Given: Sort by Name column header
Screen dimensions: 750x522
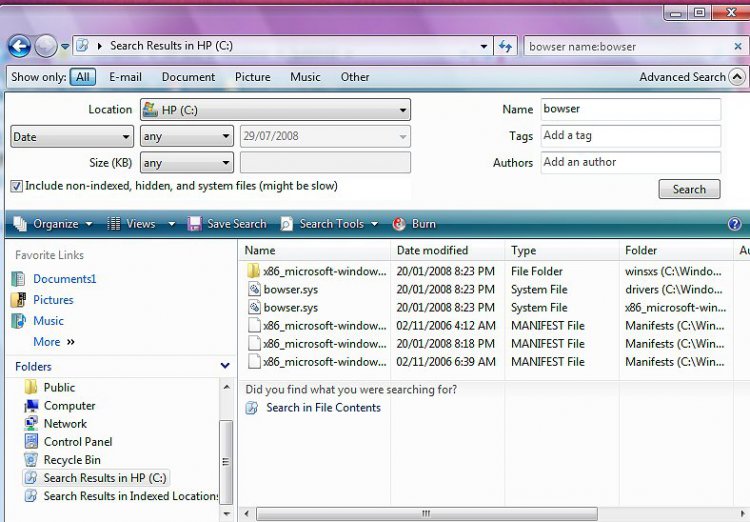Looking at the screenshot, I should (x=314, y=251).
